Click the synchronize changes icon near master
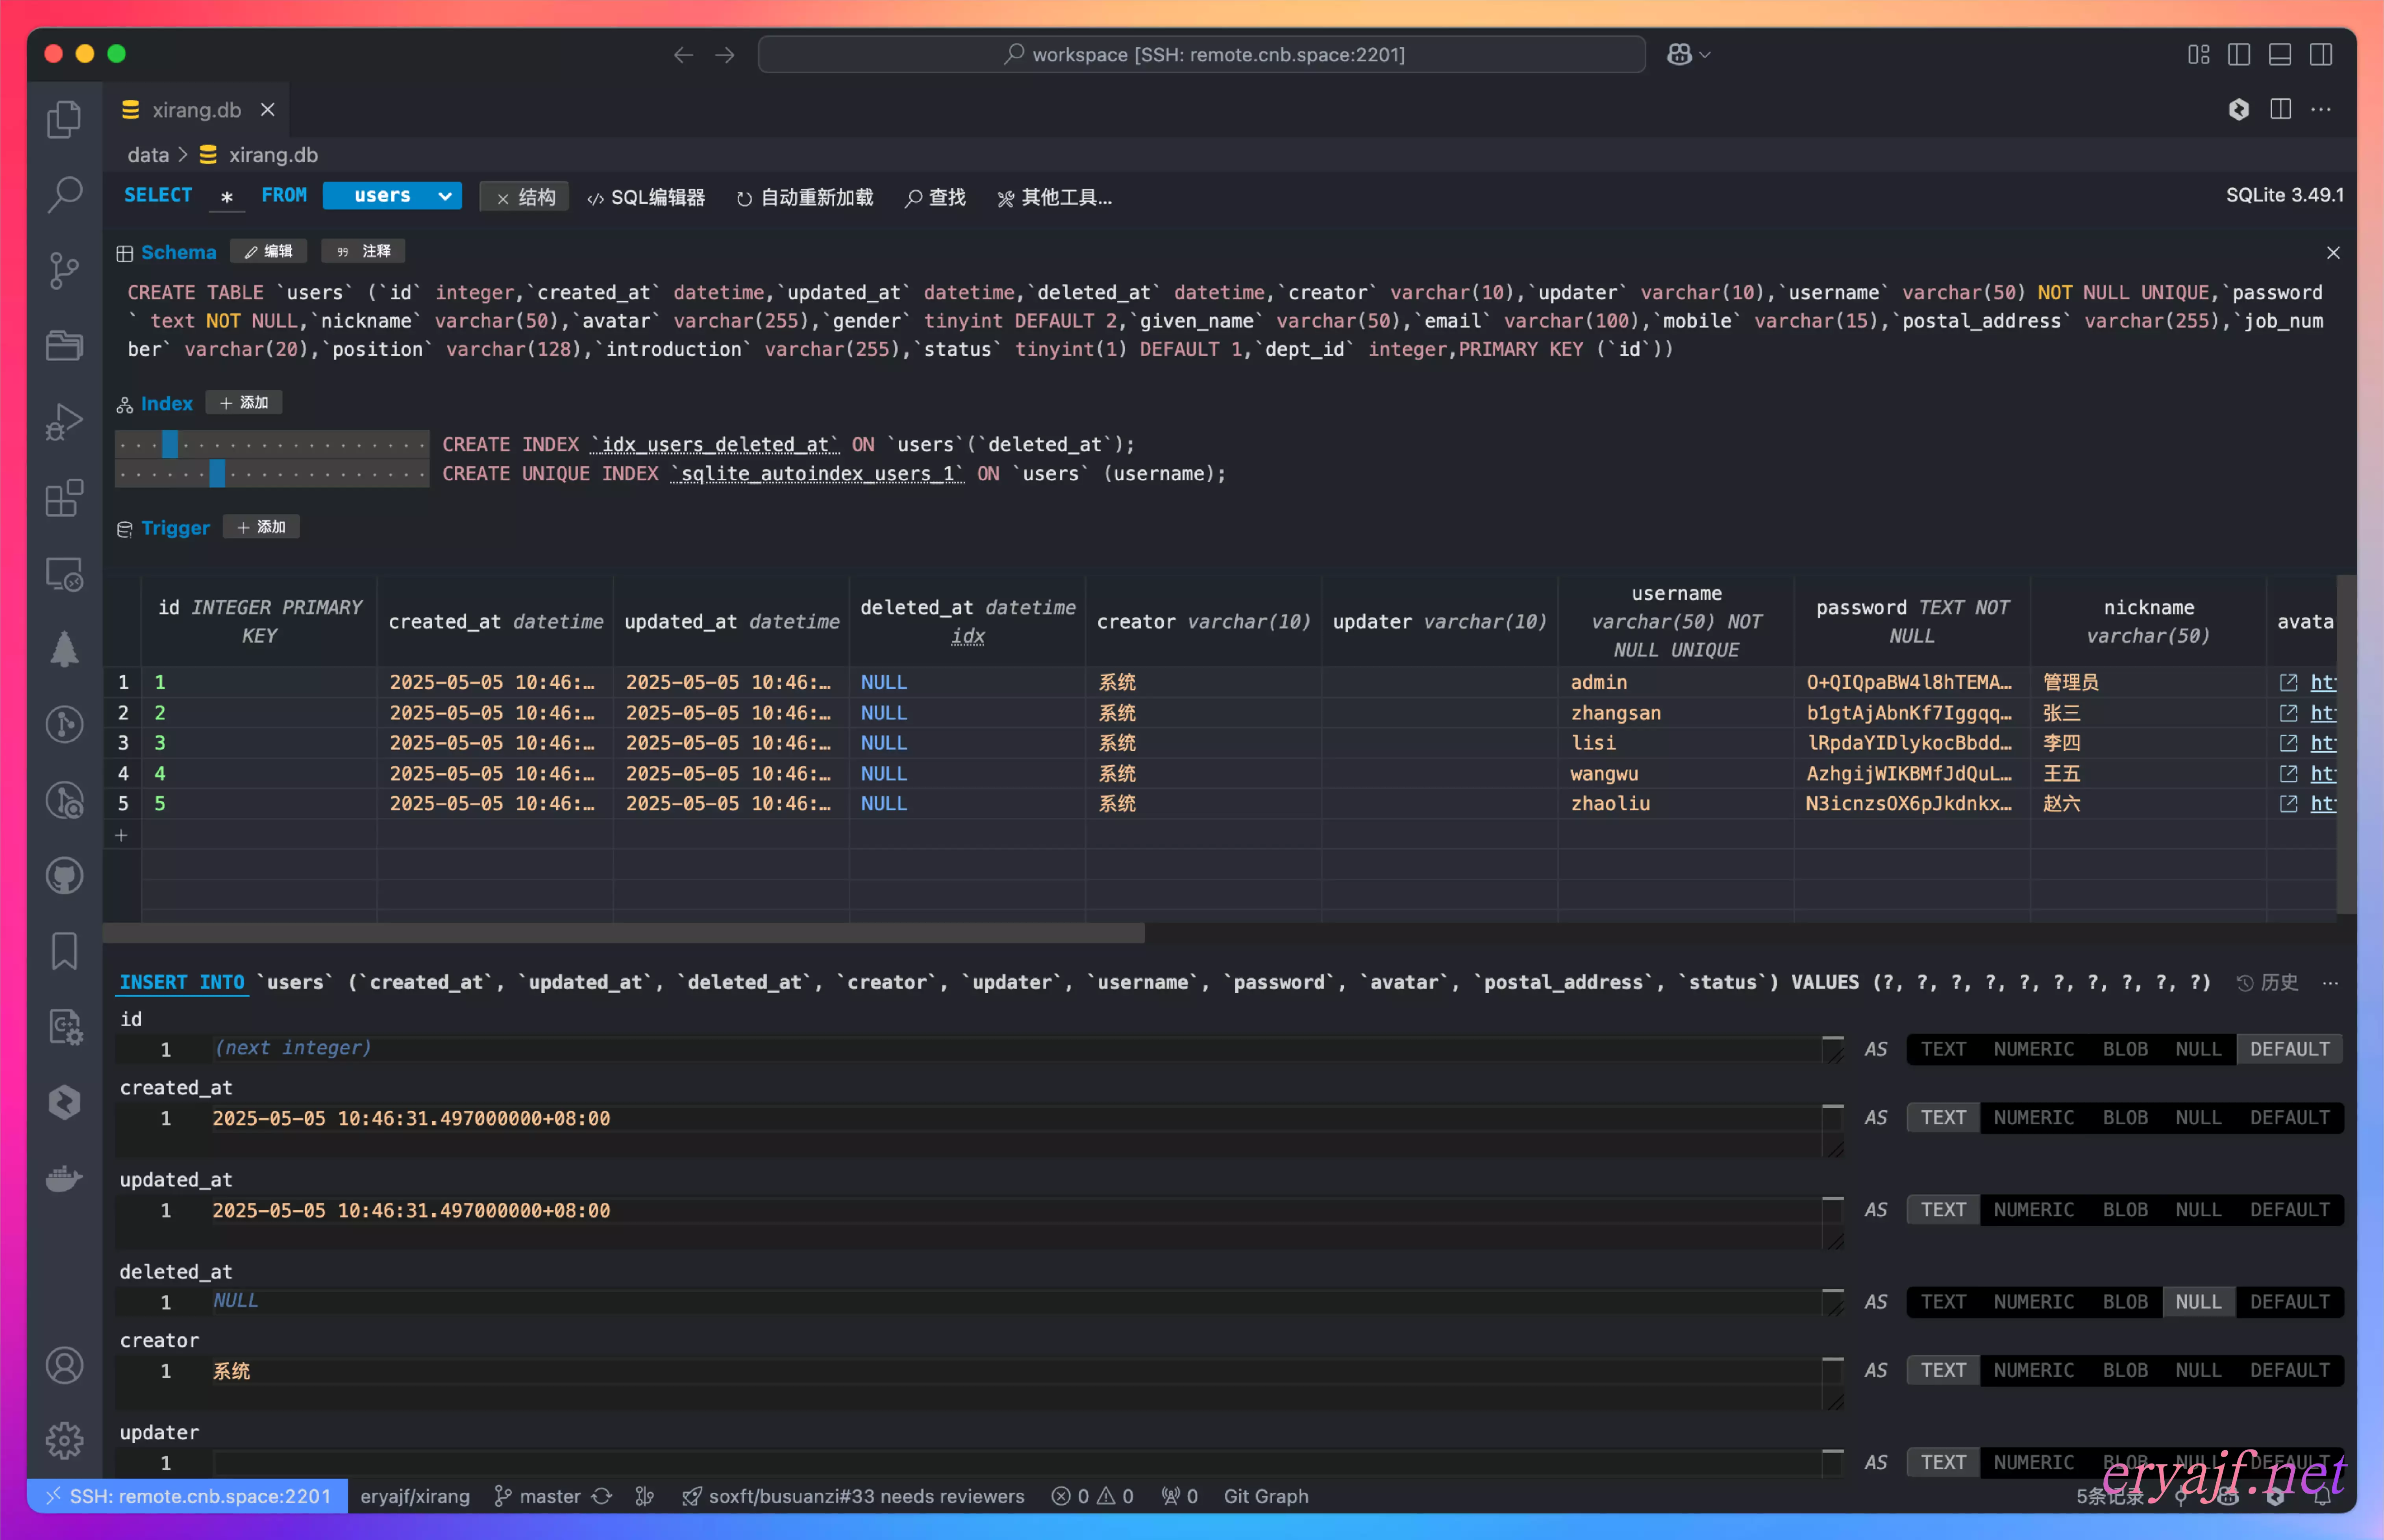 601,1496
